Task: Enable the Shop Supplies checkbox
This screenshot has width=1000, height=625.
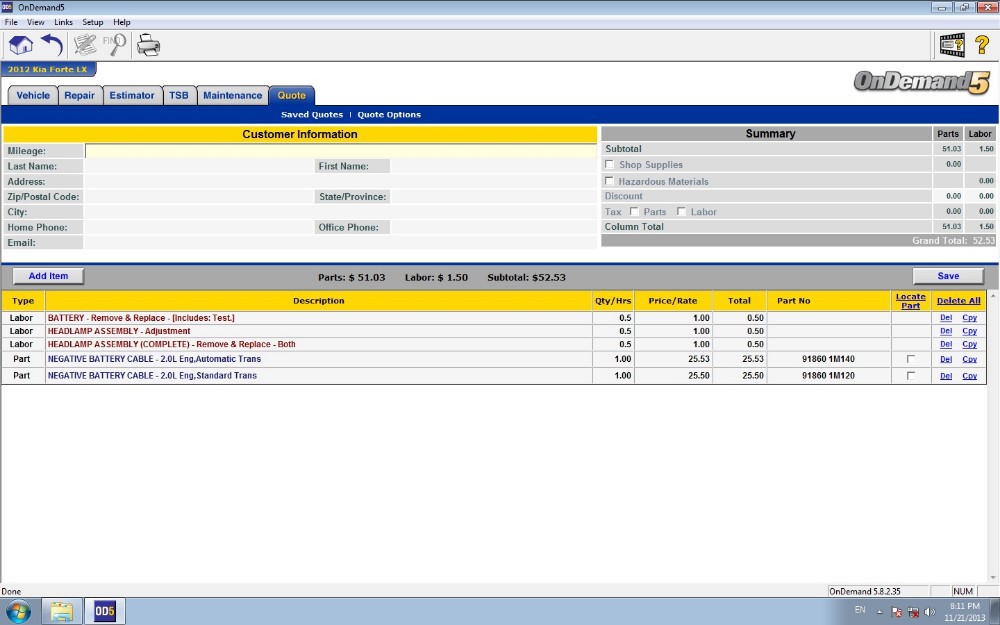Action: pos(610,165)
